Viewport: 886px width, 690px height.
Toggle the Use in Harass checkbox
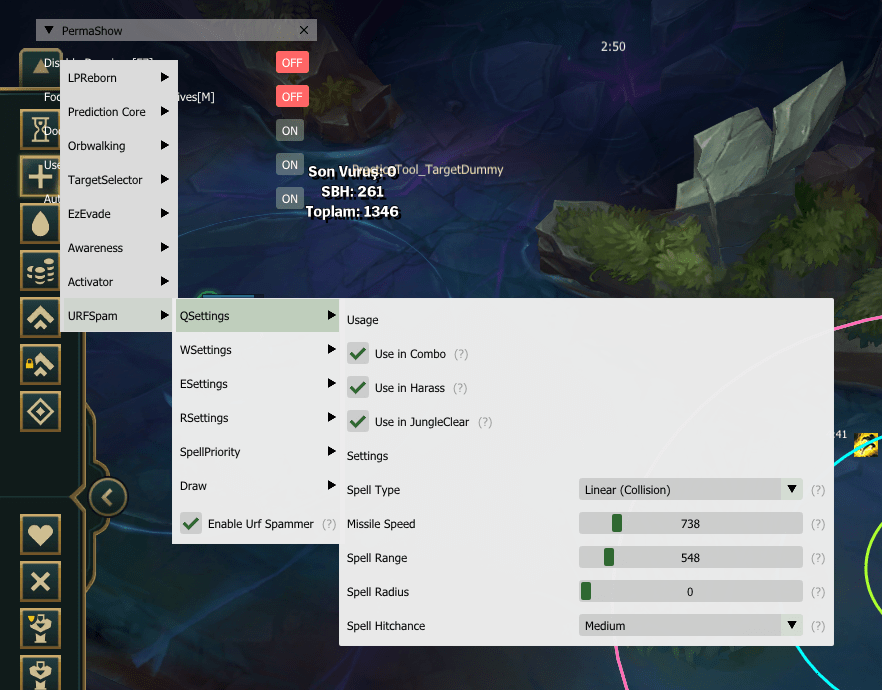tap(358, 388)
